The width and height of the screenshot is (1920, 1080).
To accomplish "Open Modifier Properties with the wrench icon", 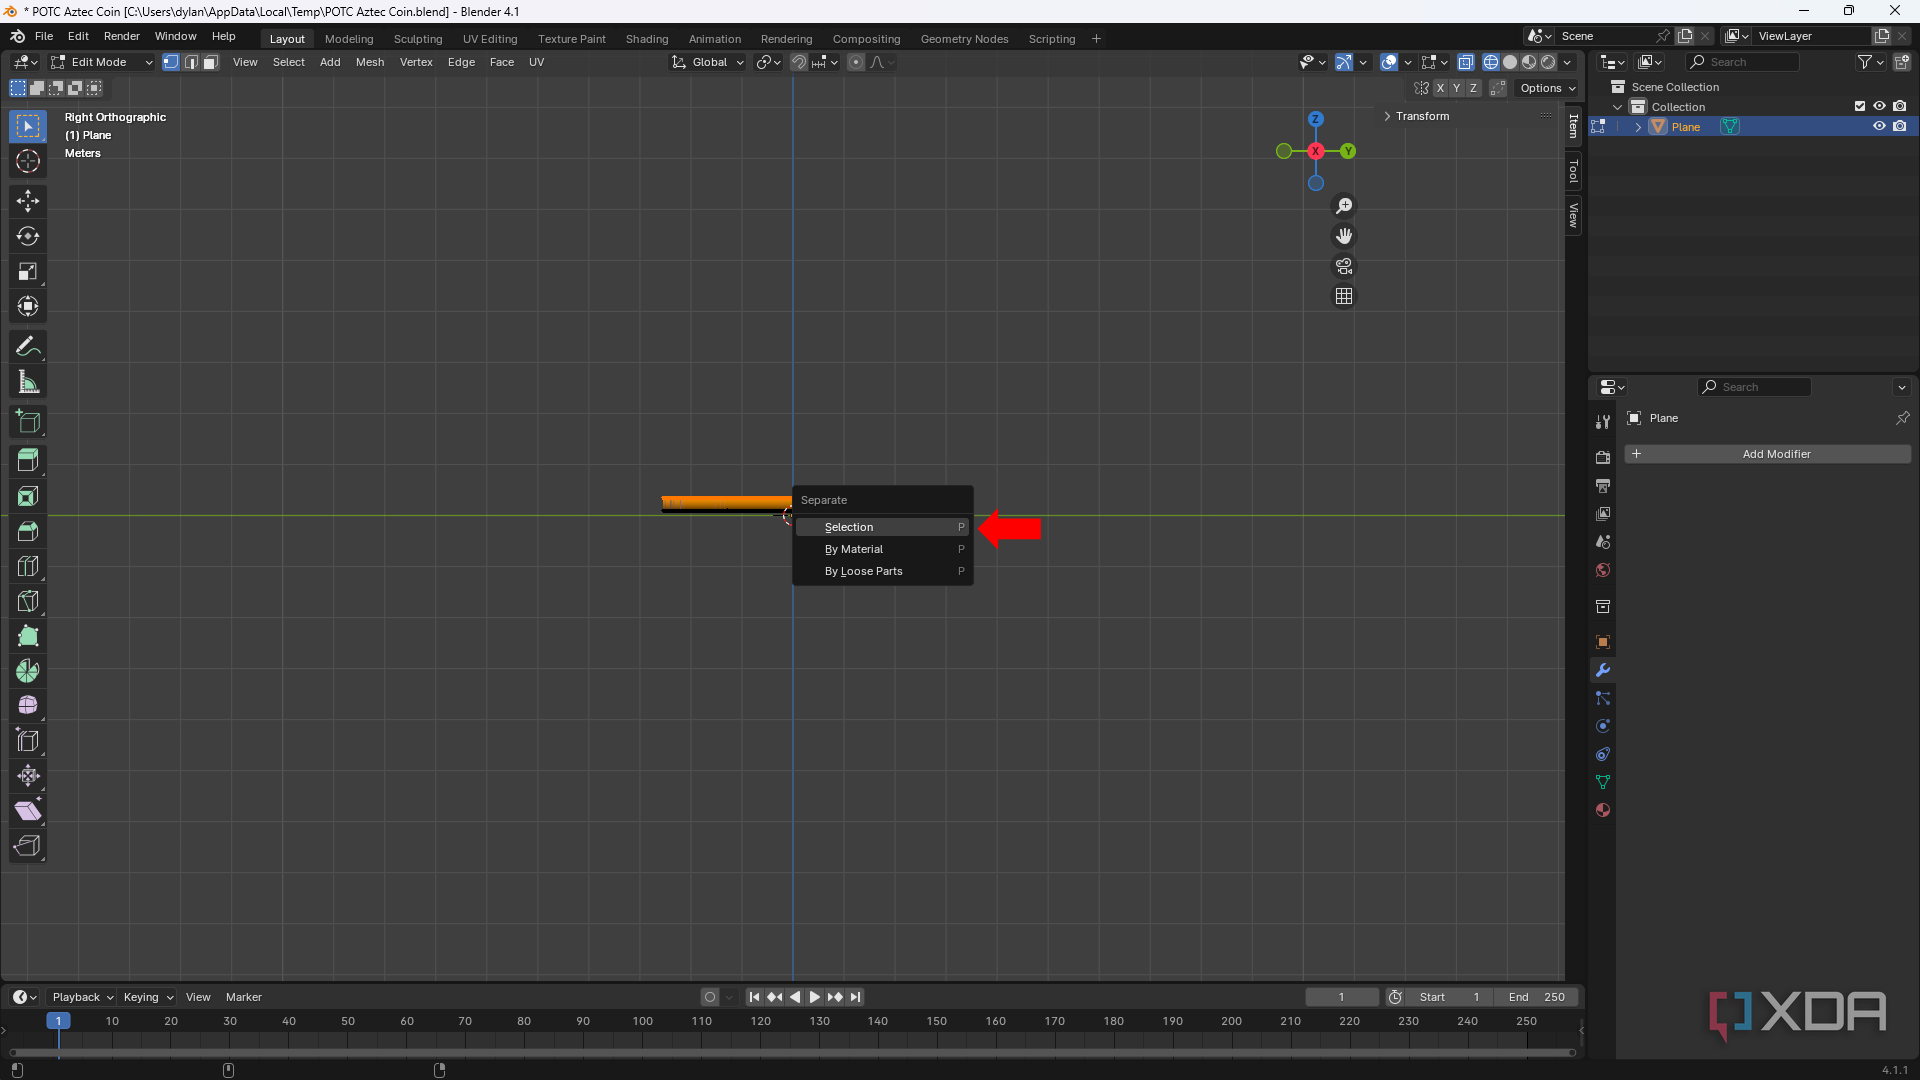I will coord(1603,670).
